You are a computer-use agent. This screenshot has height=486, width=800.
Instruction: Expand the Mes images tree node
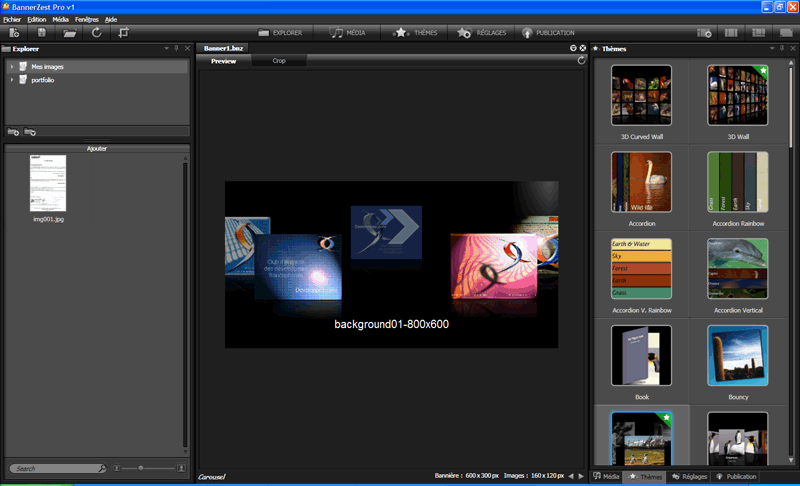[11, 67]
